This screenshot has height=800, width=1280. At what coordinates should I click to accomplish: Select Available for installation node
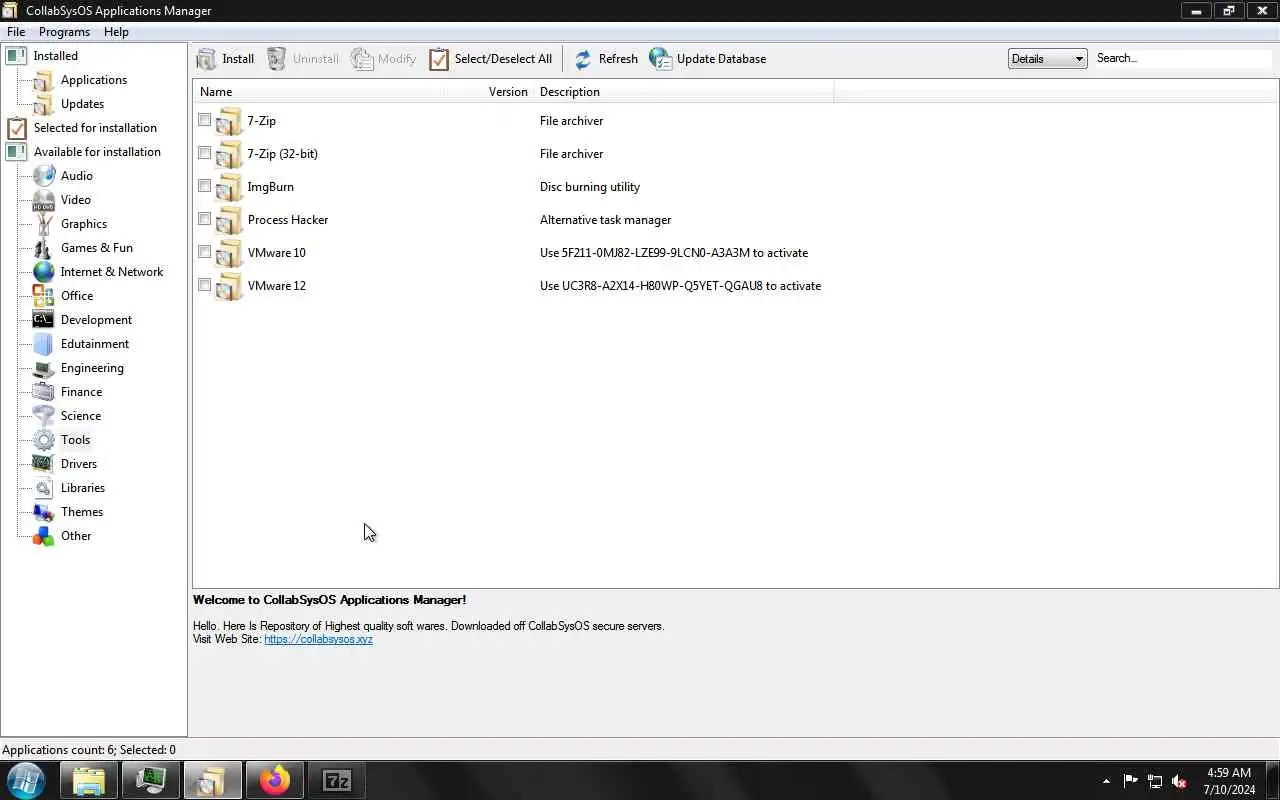point(97,152)
